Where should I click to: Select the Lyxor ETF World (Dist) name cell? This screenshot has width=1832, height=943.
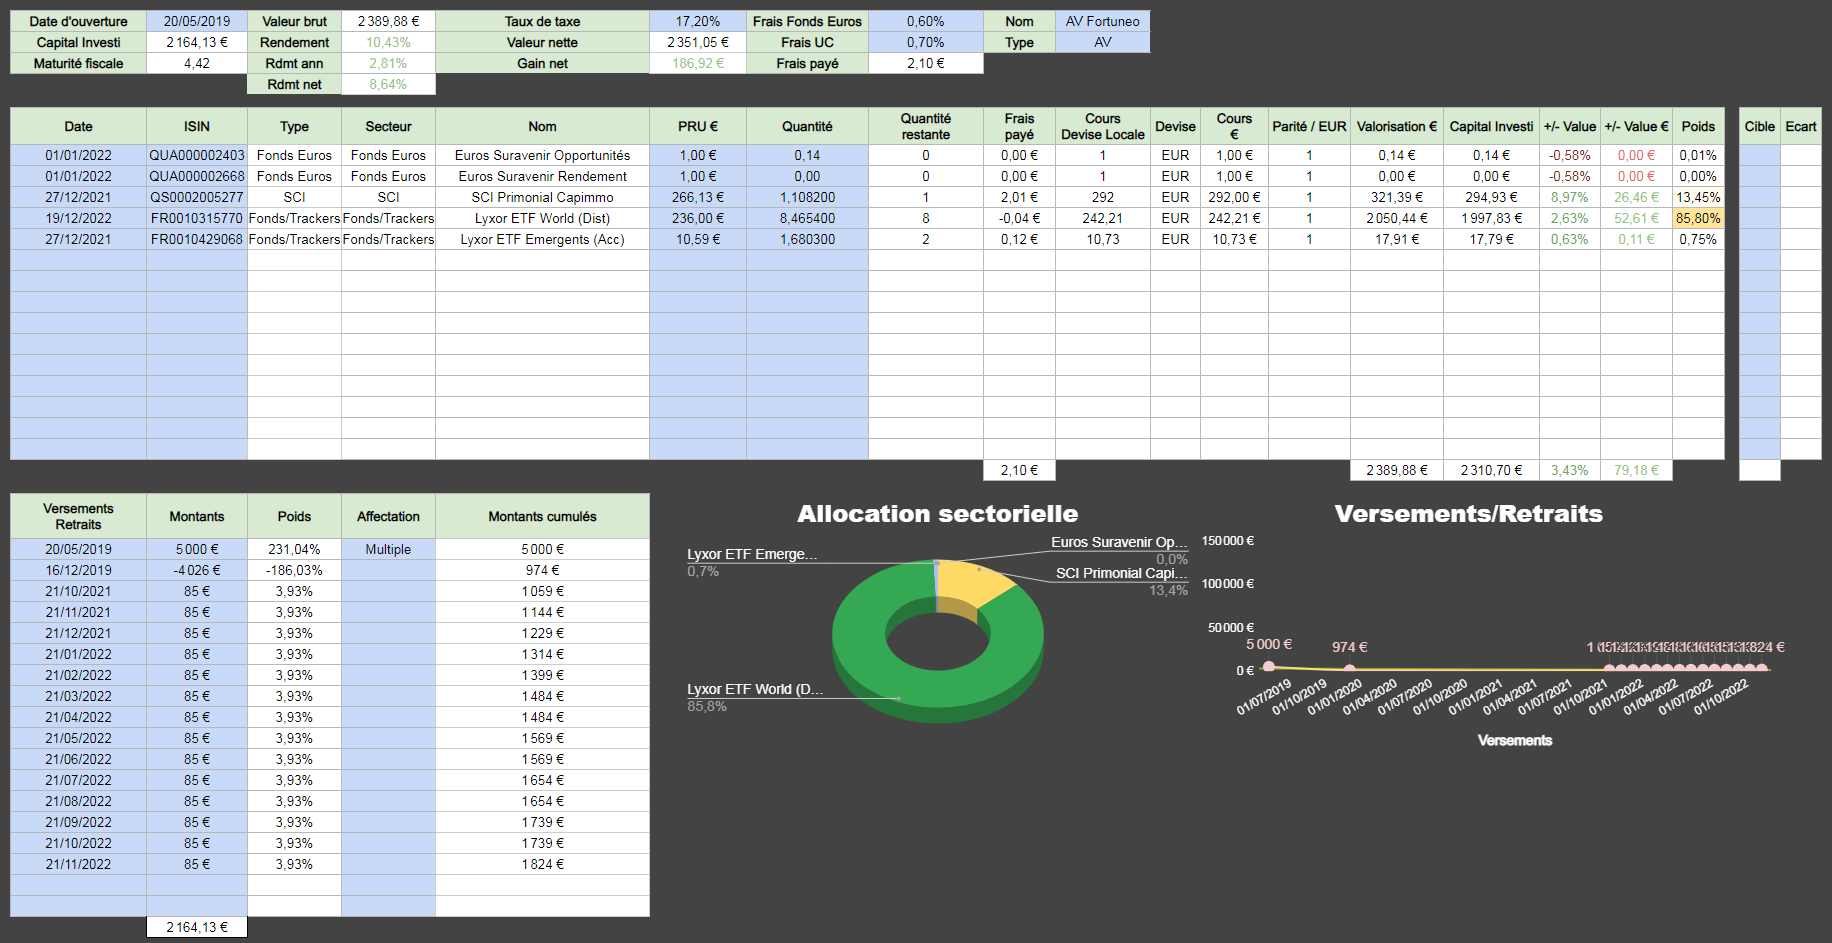(542, 218)
